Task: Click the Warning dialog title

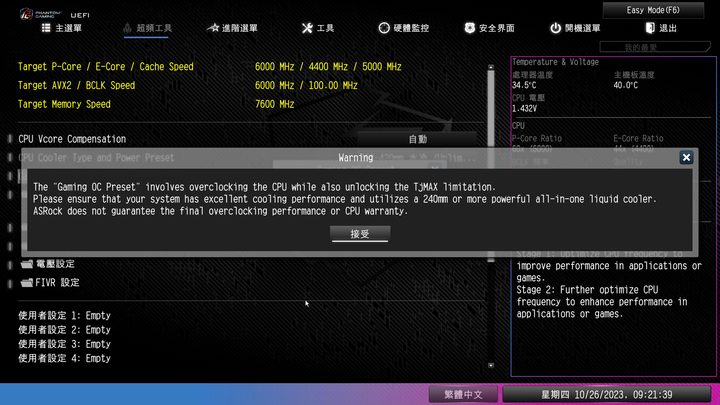Action: point(356,158)
